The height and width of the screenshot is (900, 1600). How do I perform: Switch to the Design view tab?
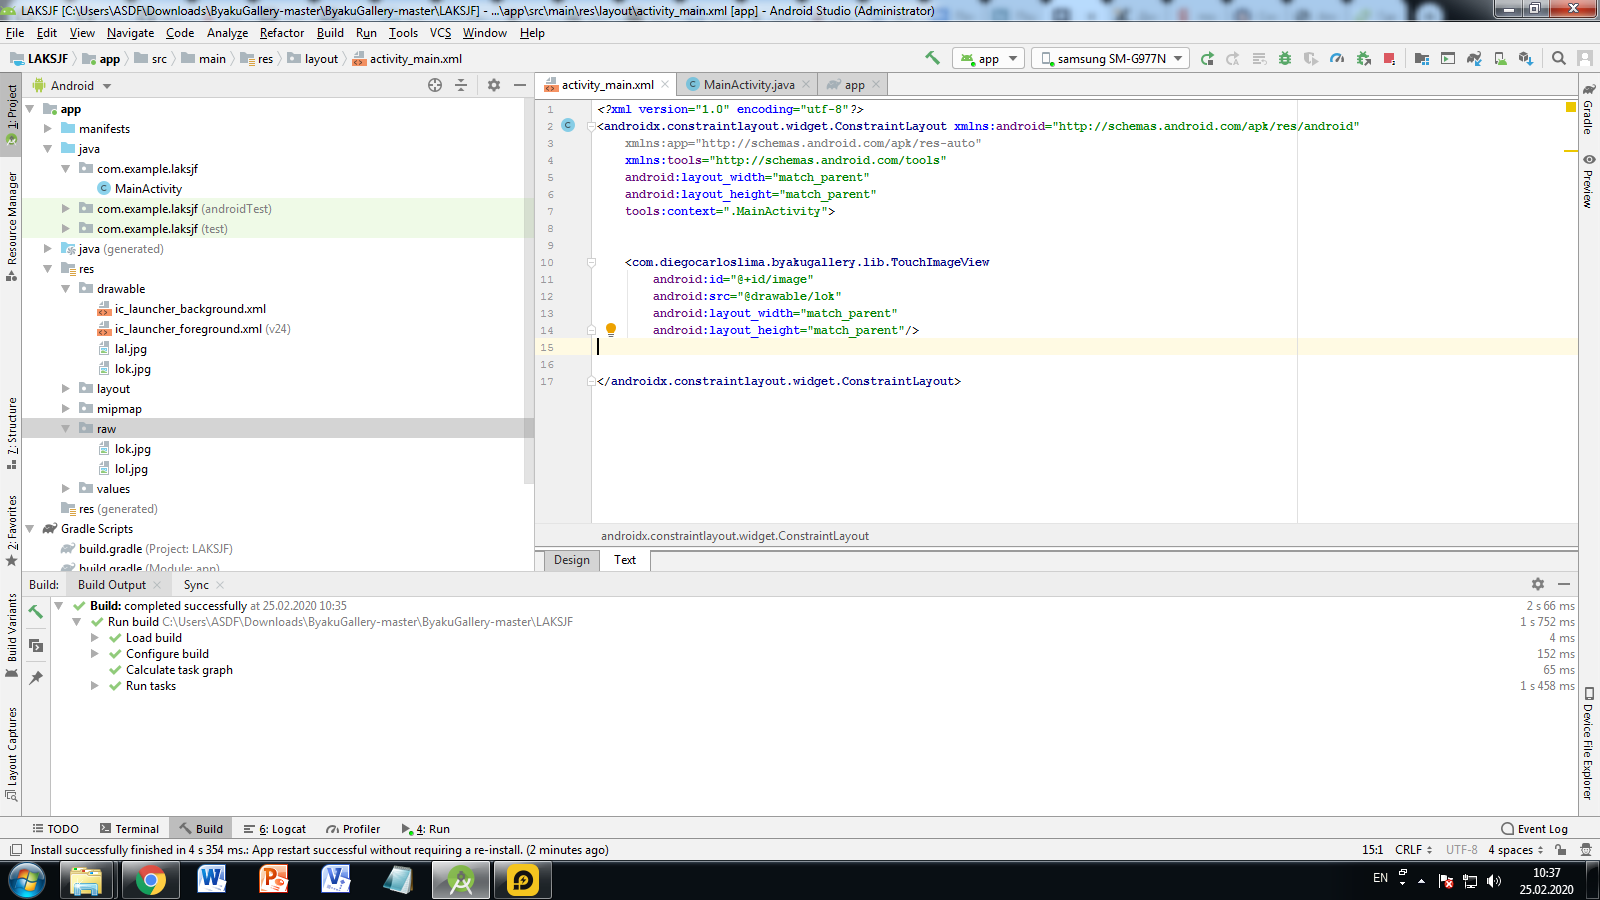[572, 560]
